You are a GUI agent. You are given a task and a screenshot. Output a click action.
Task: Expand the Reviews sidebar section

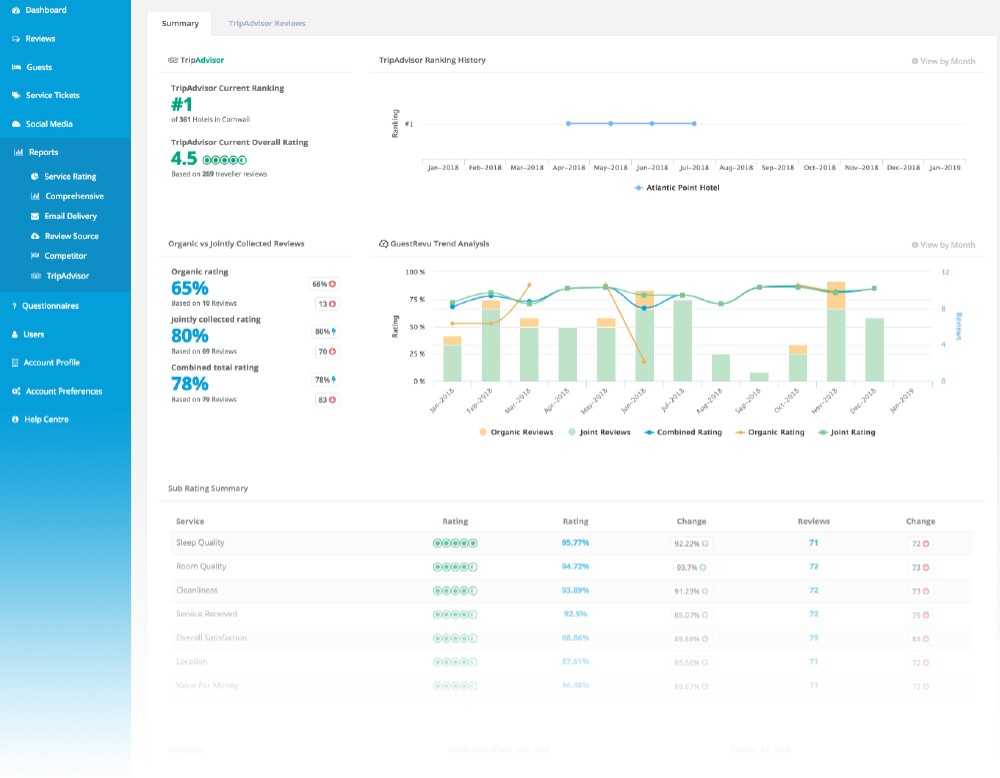point(40,39)
